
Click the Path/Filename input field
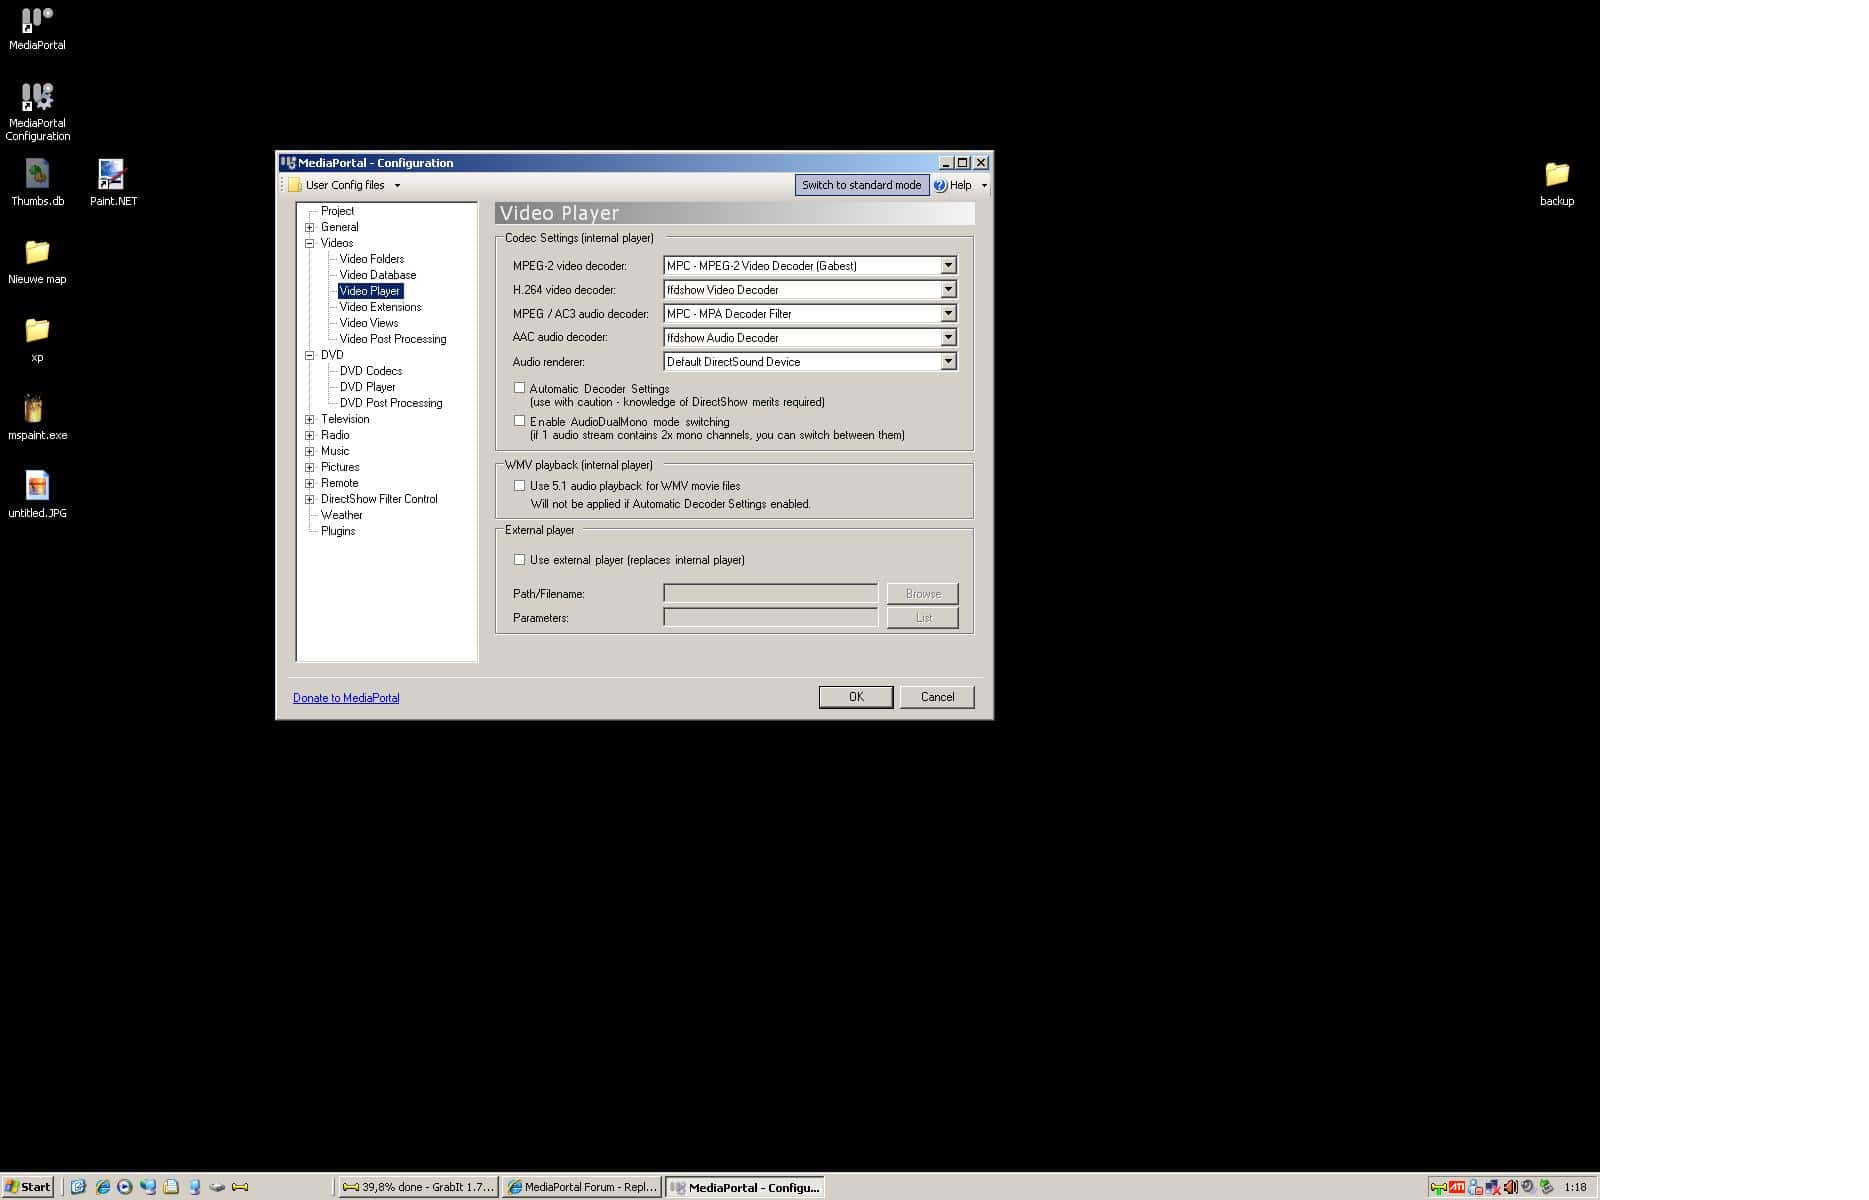click(x=771, y=594)
